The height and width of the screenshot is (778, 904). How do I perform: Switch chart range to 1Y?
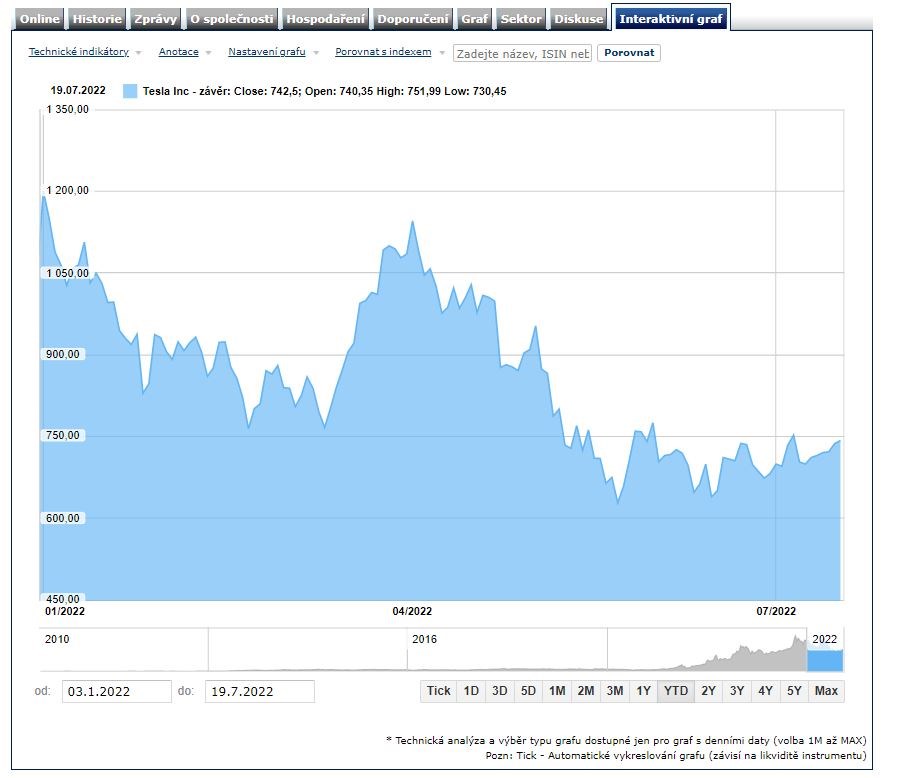coord(643,691)
